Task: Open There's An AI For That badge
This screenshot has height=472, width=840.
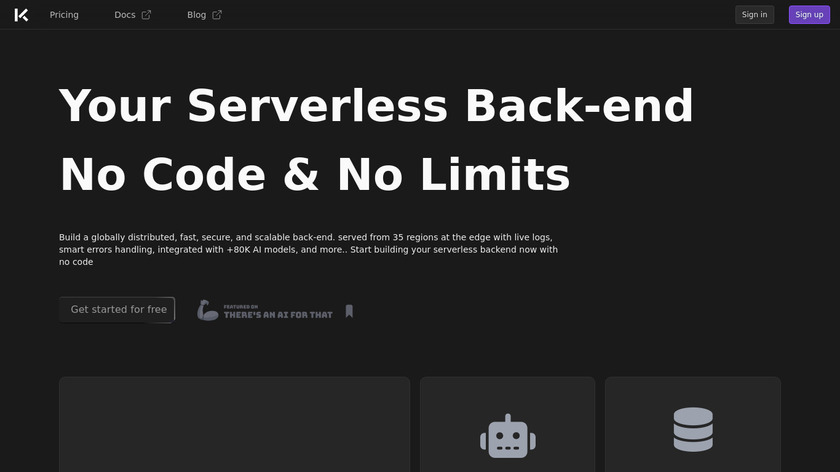Action: tap(275, 311)
